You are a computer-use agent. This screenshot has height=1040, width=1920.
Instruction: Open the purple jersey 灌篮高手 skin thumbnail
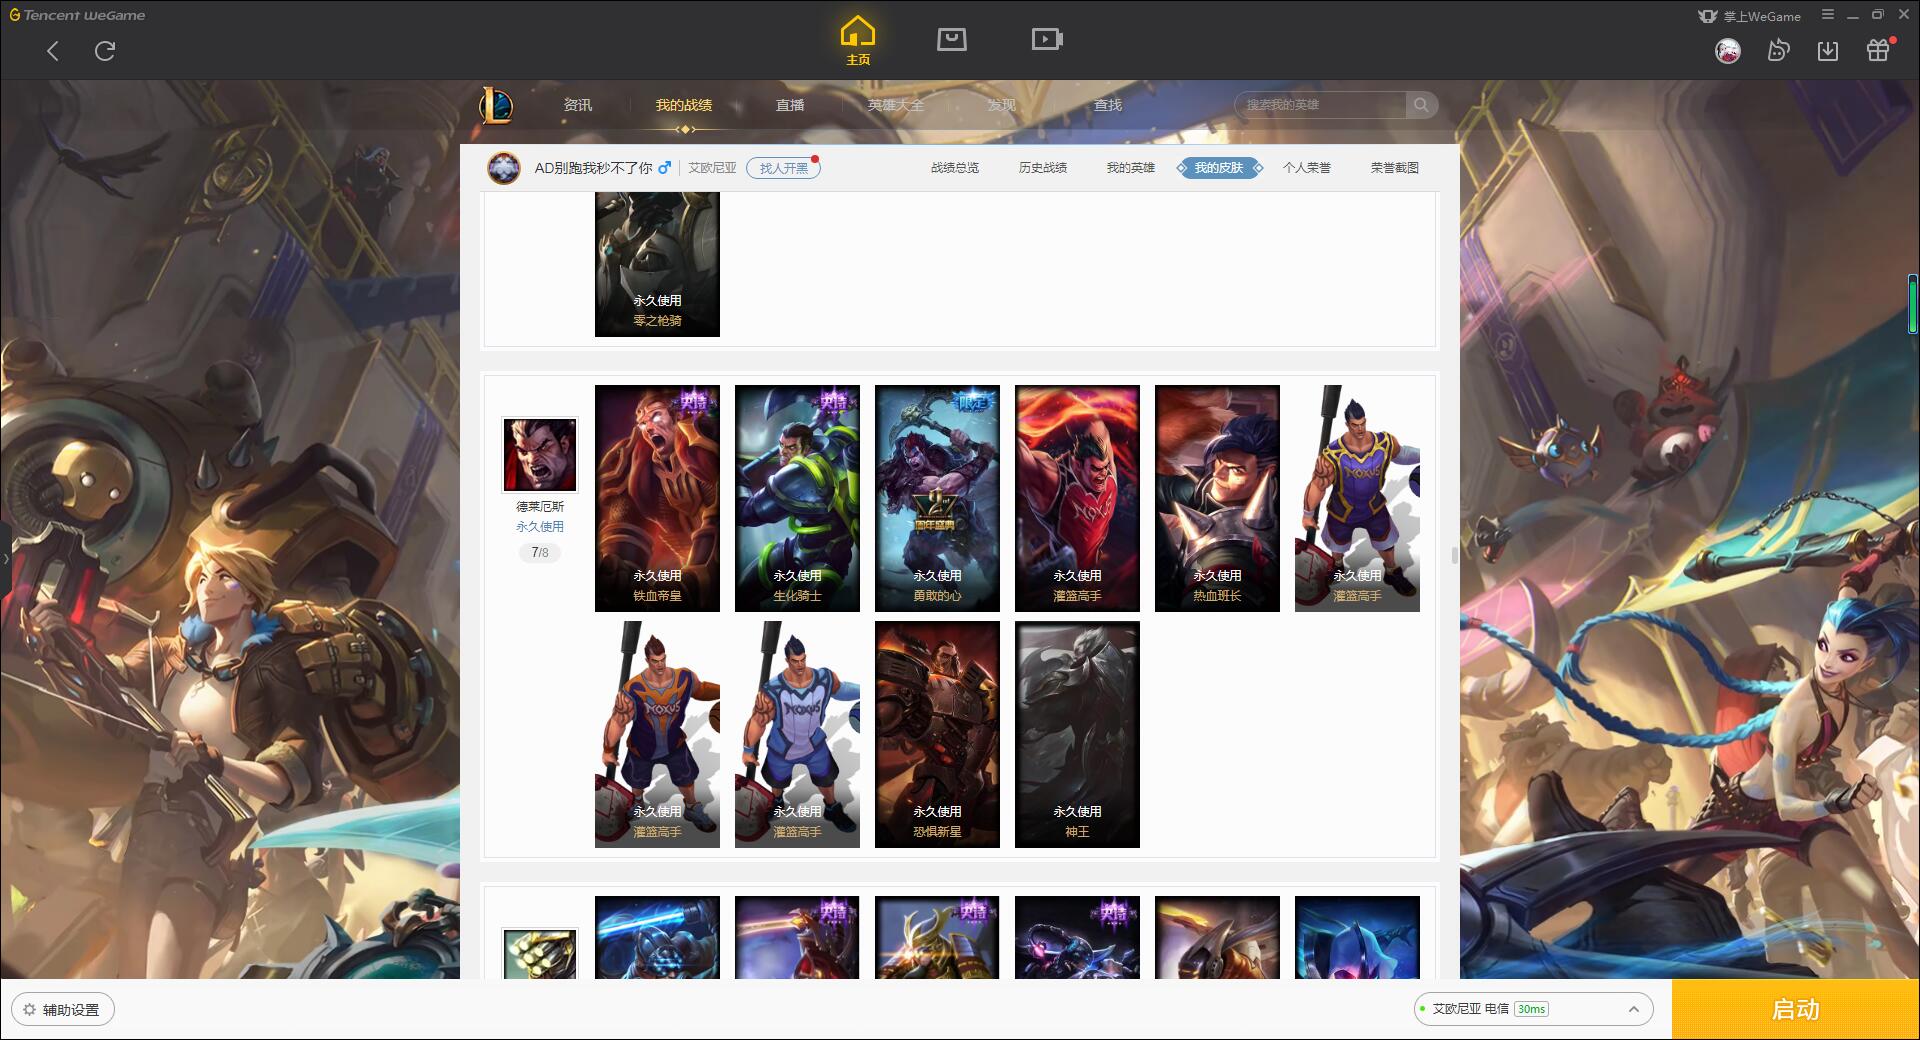1357,498
